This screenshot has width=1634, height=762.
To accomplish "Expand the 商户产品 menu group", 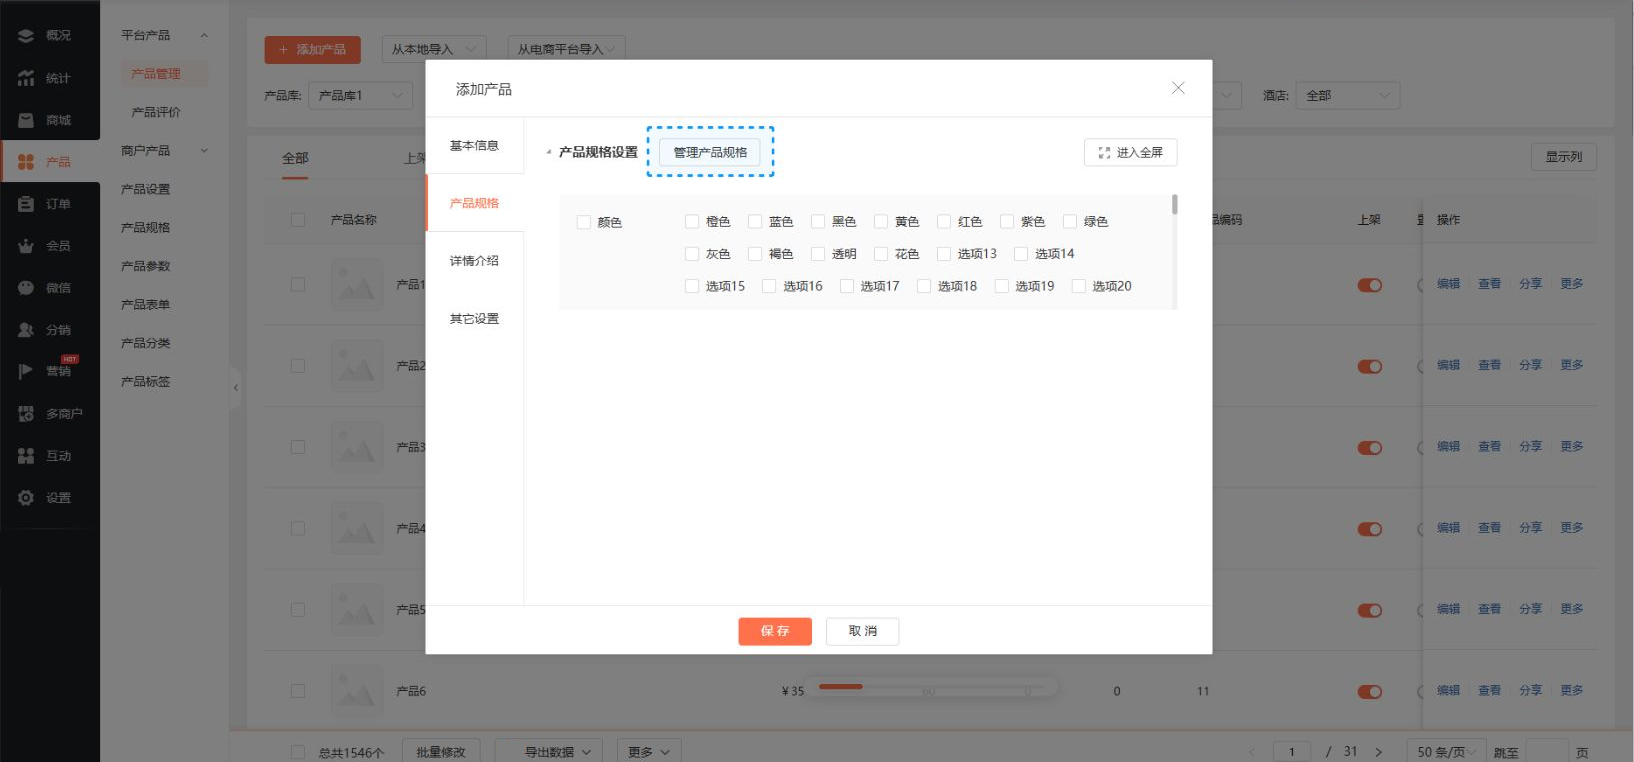I will coord(204,151).
